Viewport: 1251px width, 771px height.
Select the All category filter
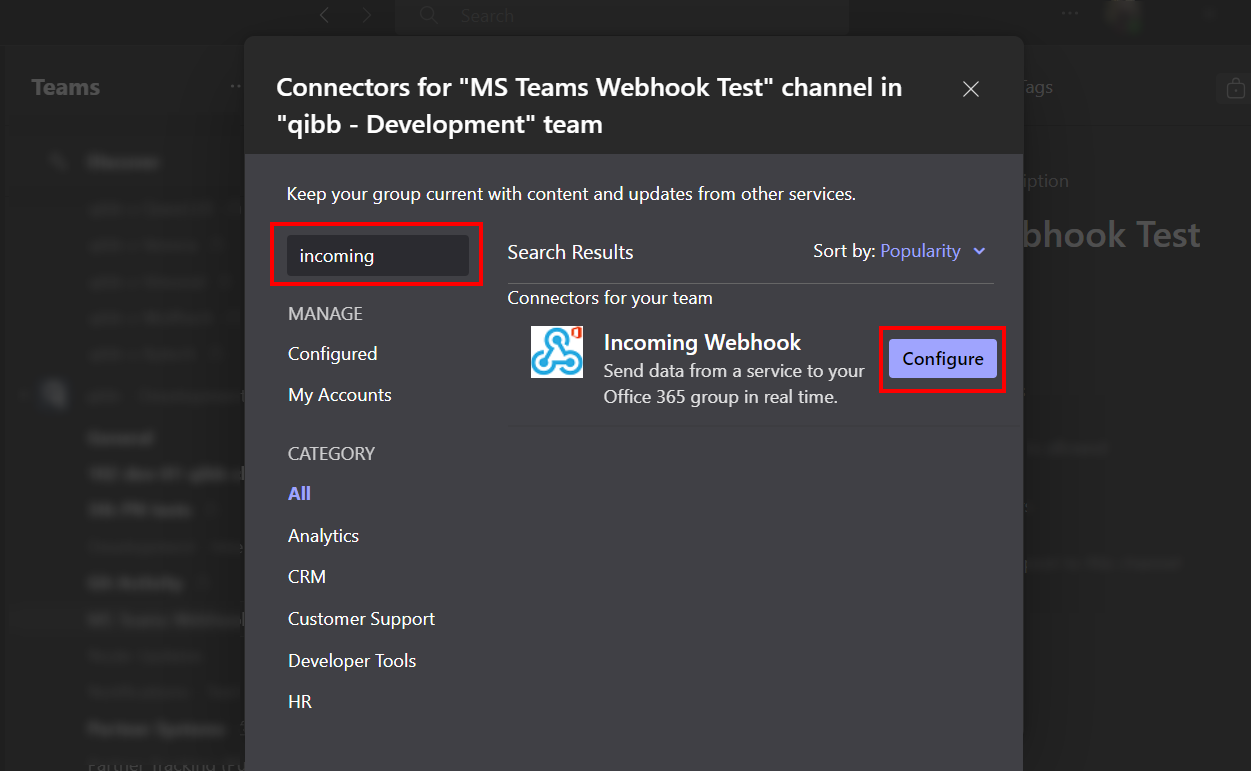point(299,493)
